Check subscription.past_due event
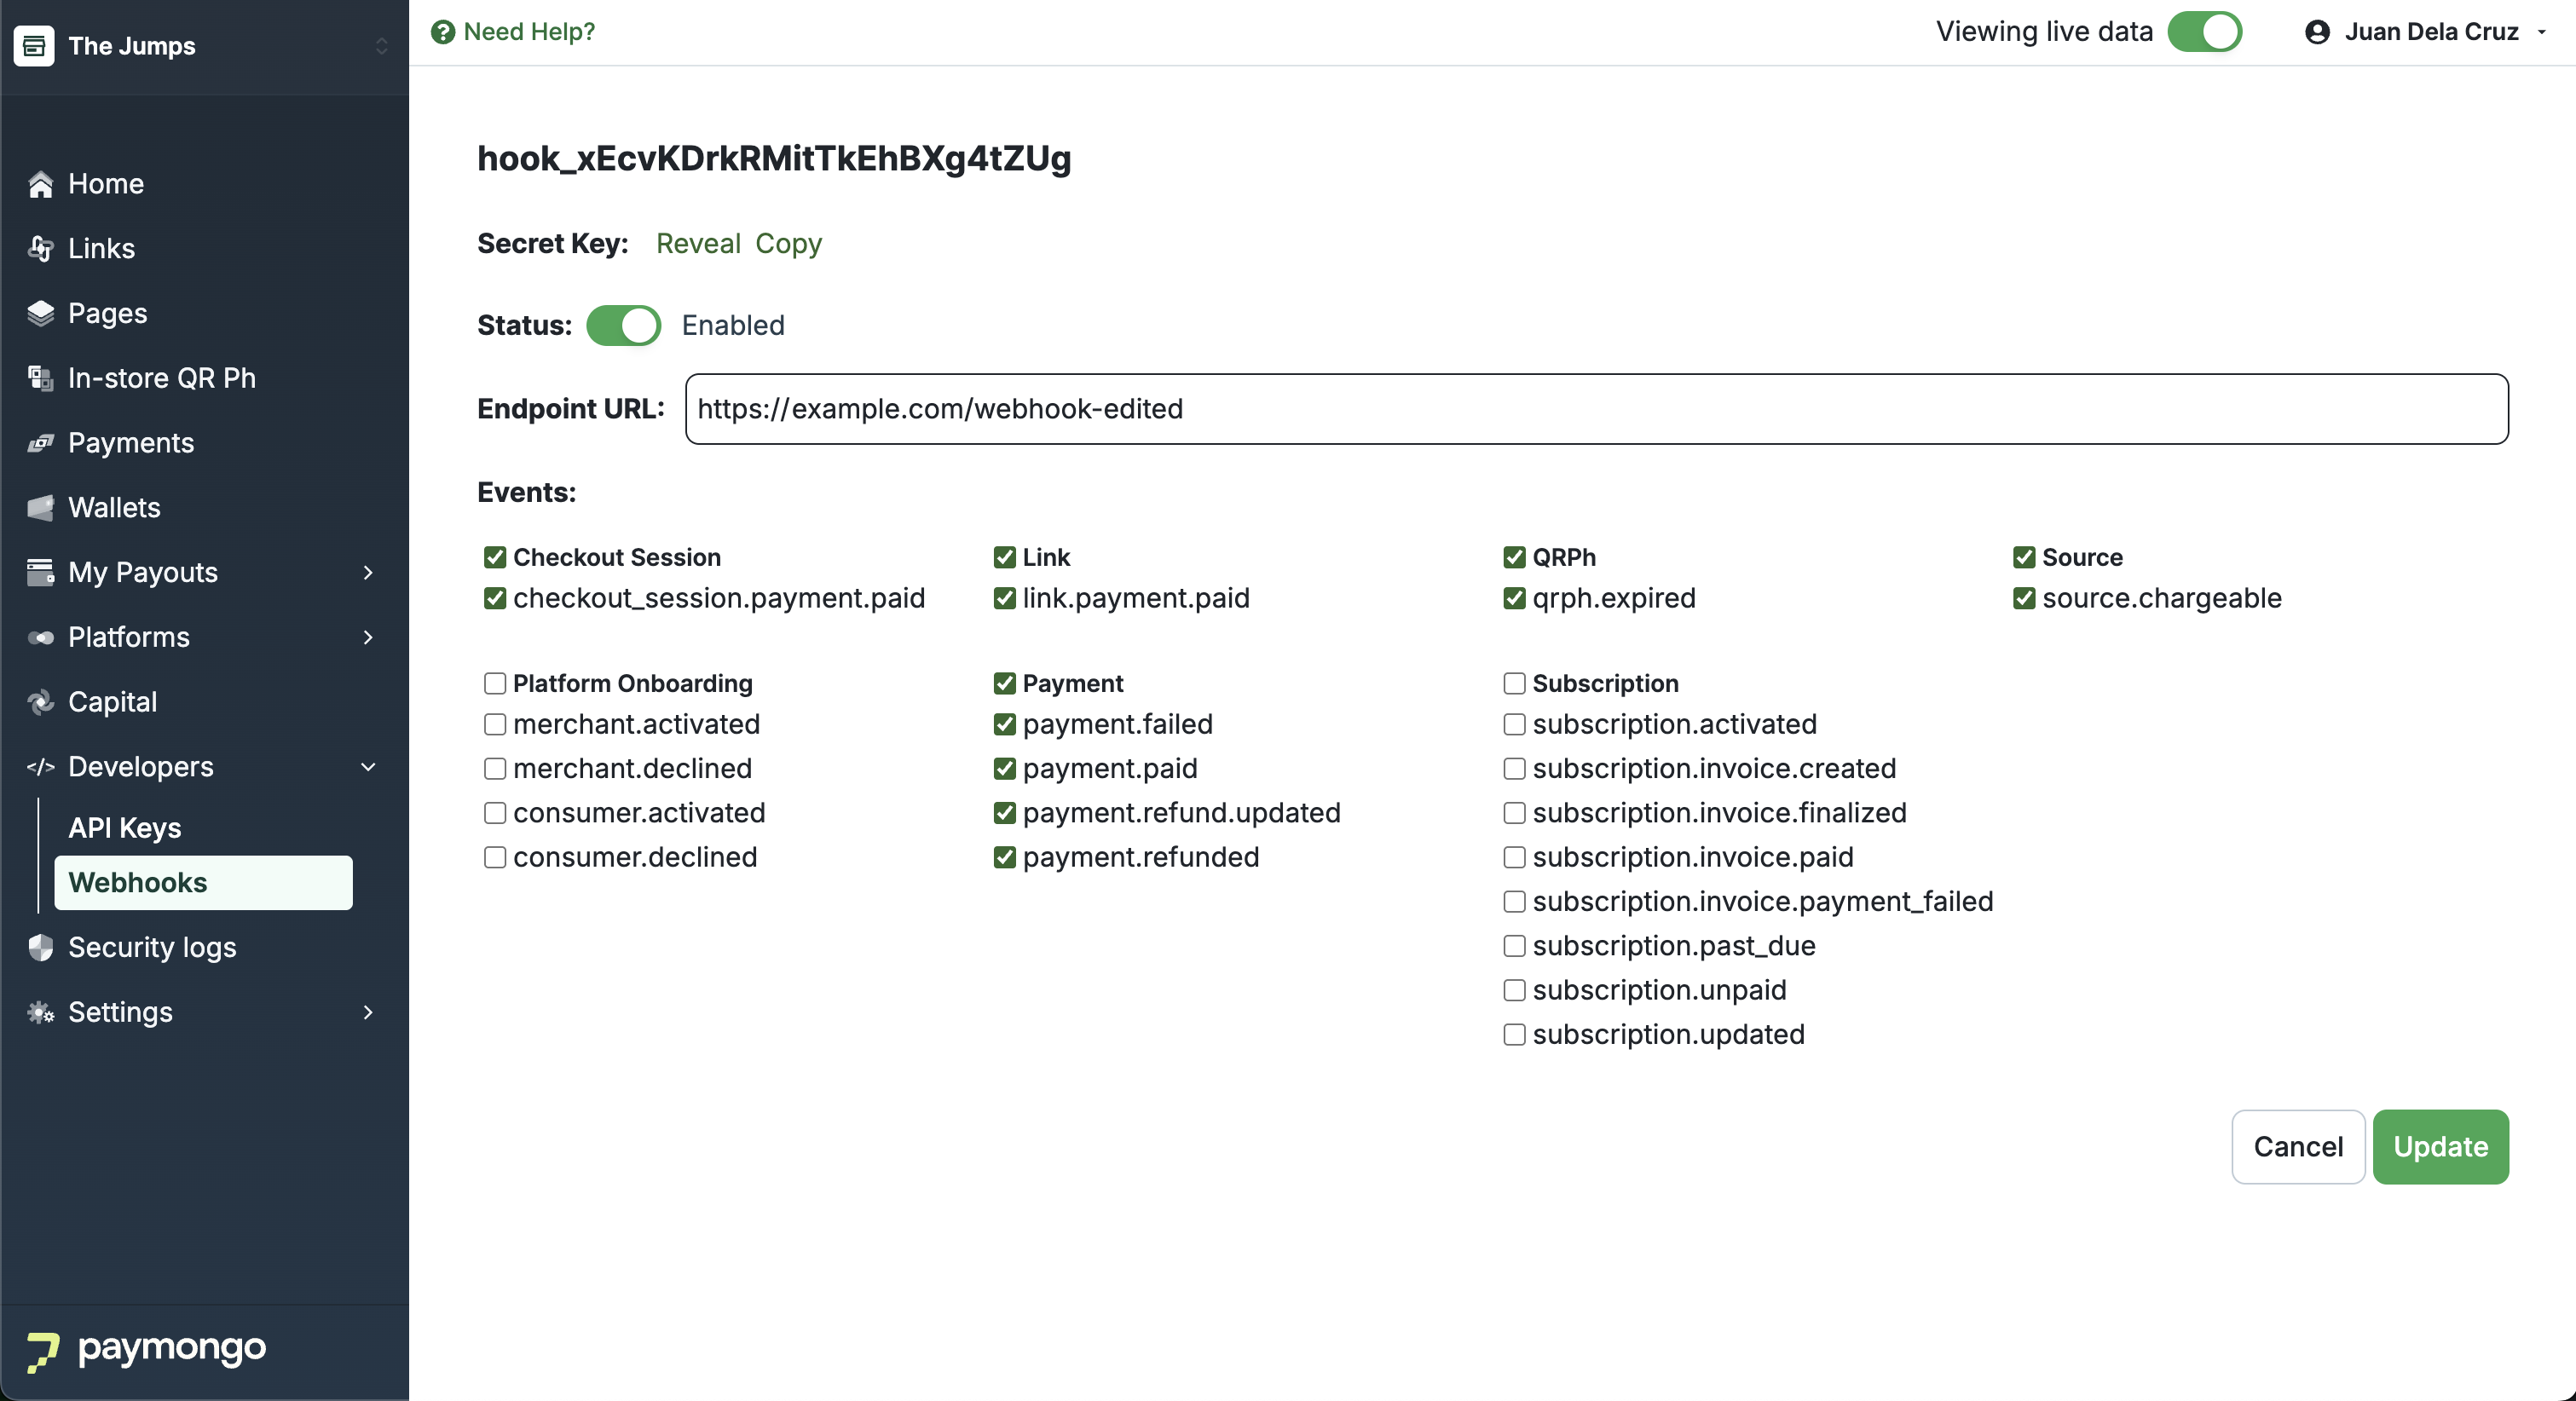2576x1401 pixels. coord(1515,946)
